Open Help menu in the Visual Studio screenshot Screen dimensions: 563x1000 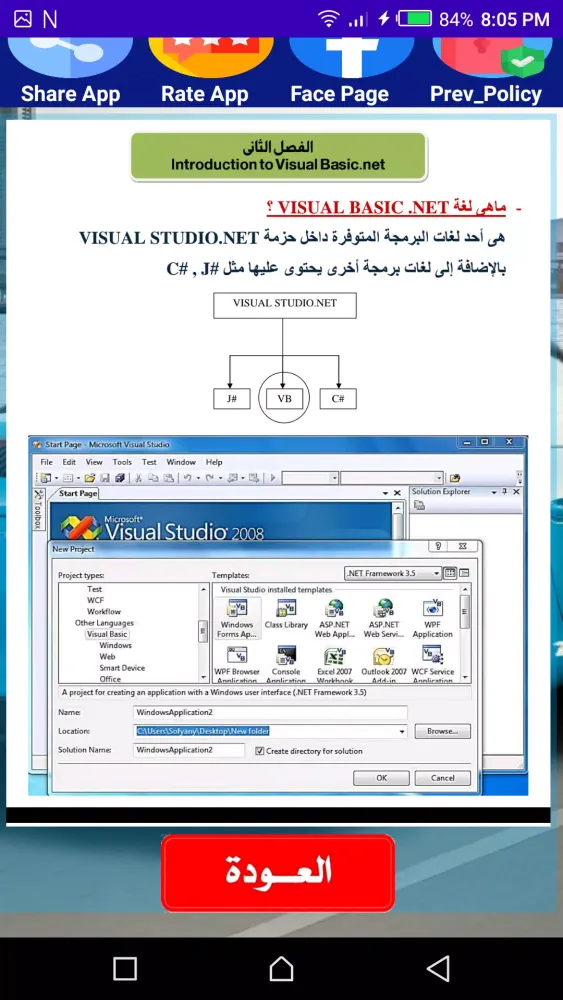point(214,462)
